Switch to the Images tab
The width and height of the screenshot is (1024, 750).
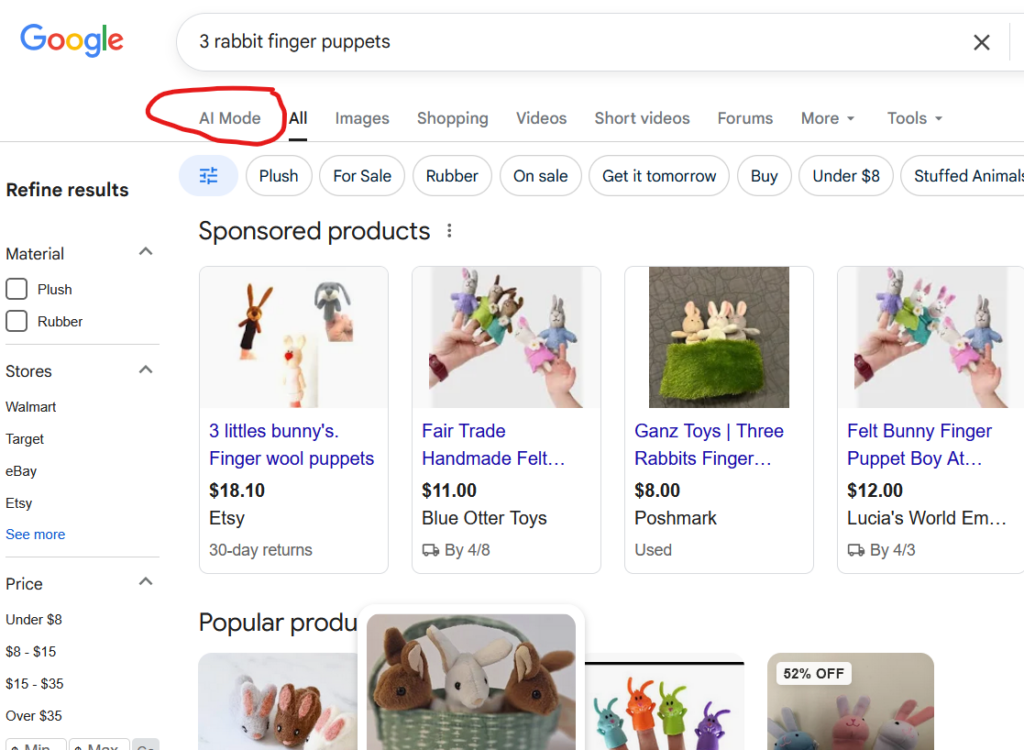[x=362, y=118]
